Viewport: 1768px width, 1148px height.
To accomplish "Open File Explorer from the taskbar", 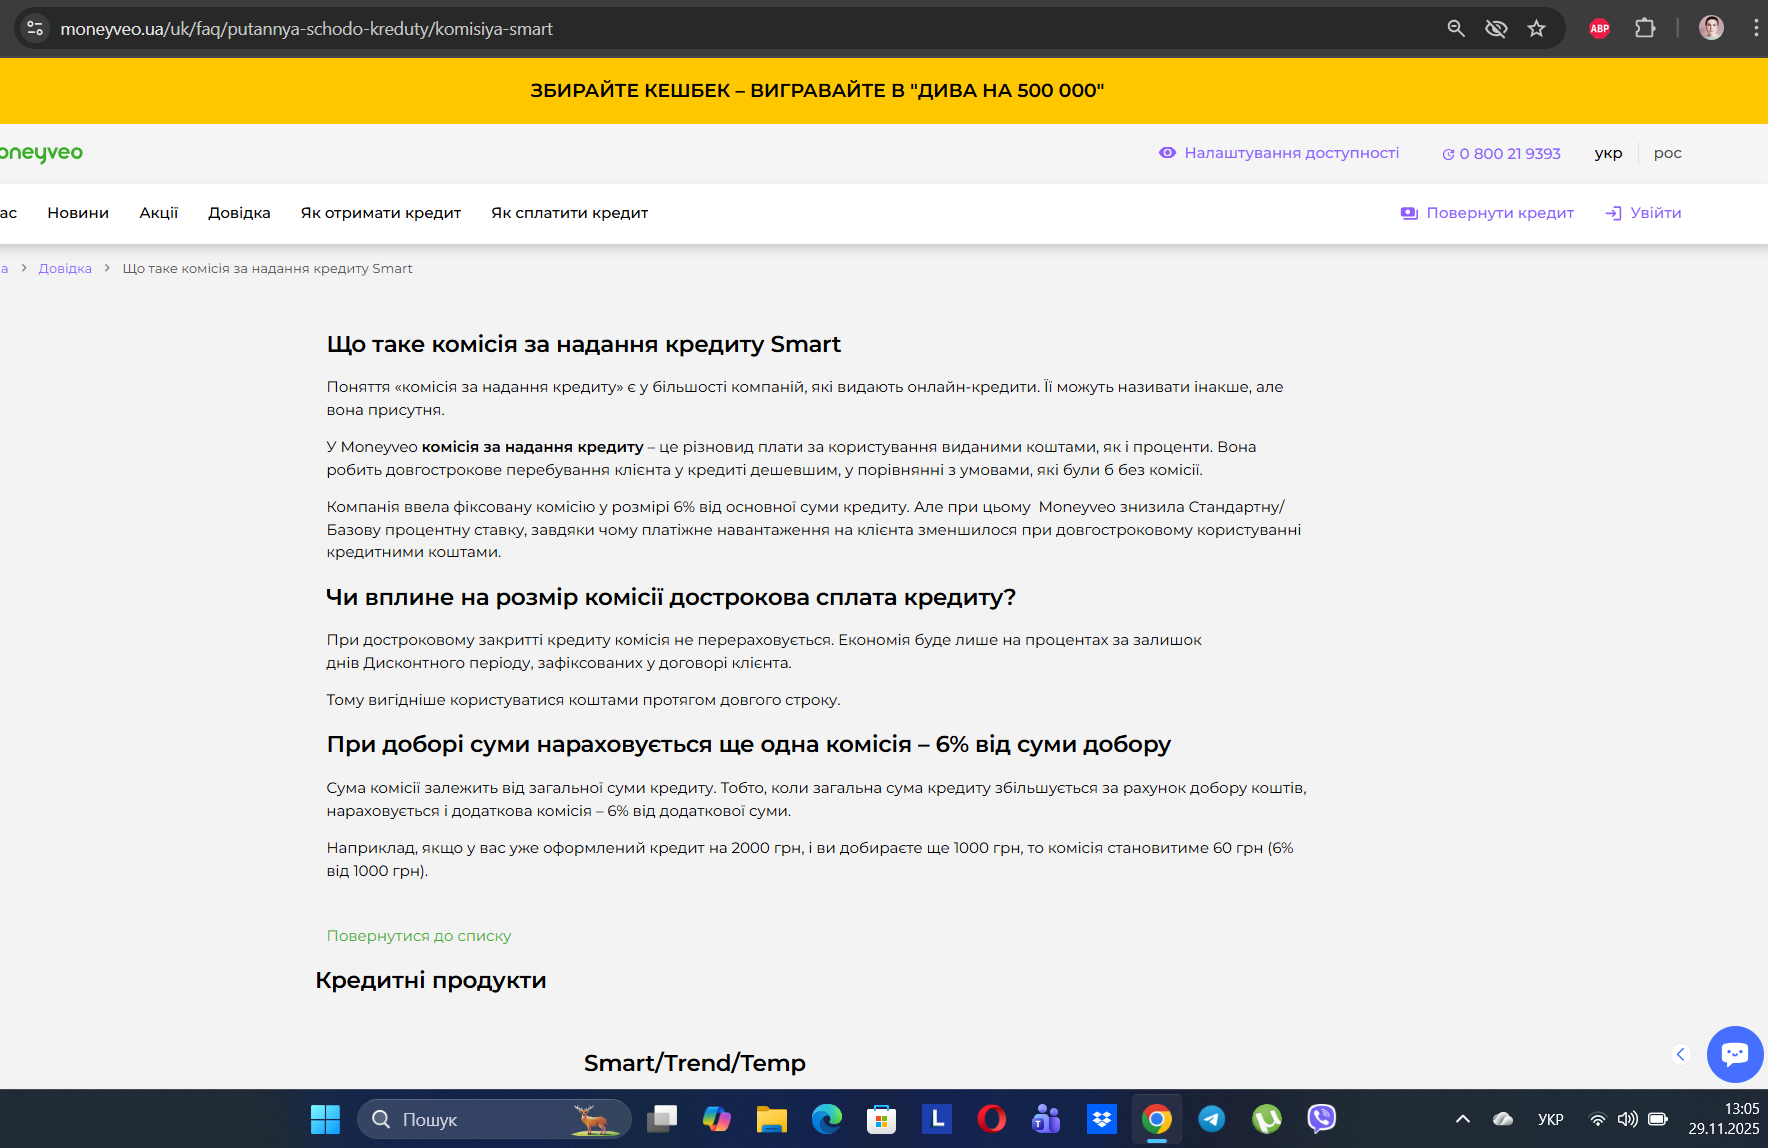I will [x=772, y=1119].
